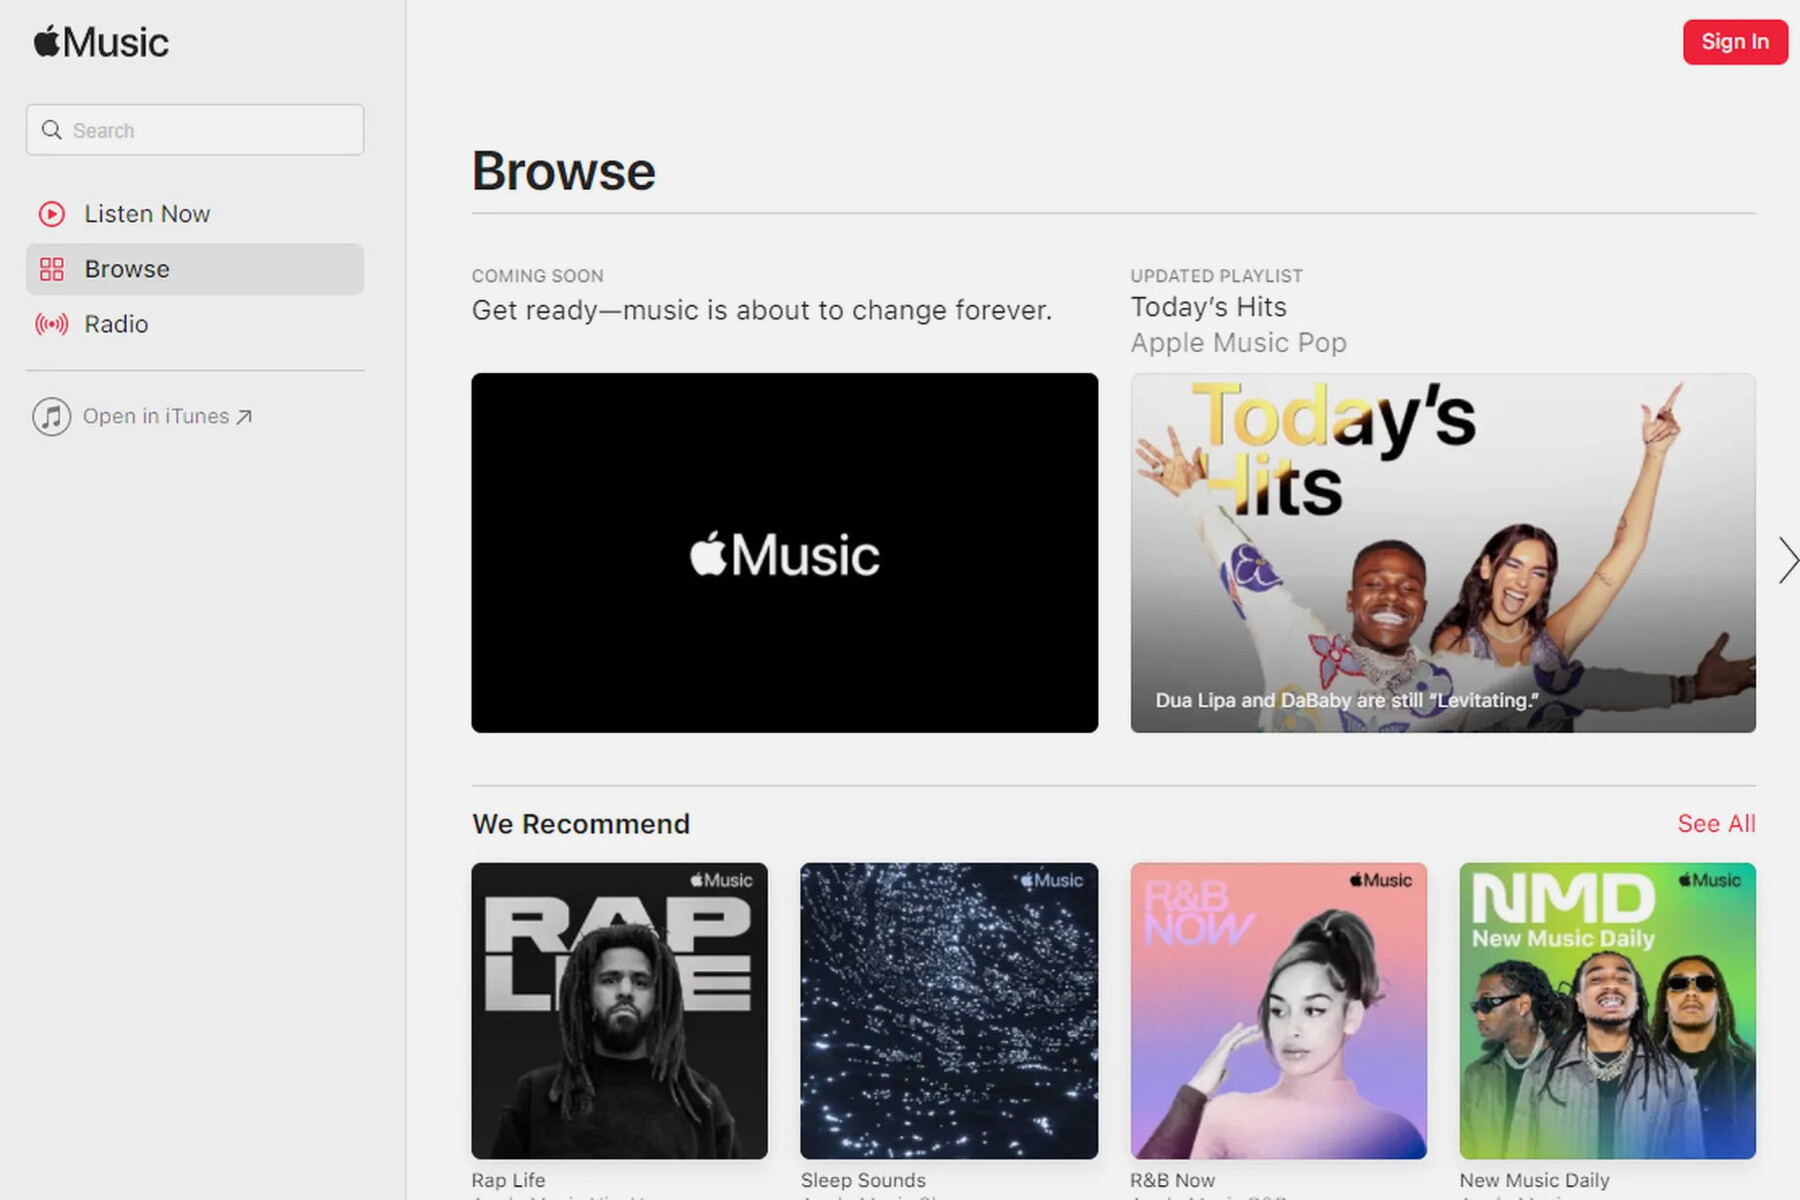Open the Listen Now section

pos(195,214)
